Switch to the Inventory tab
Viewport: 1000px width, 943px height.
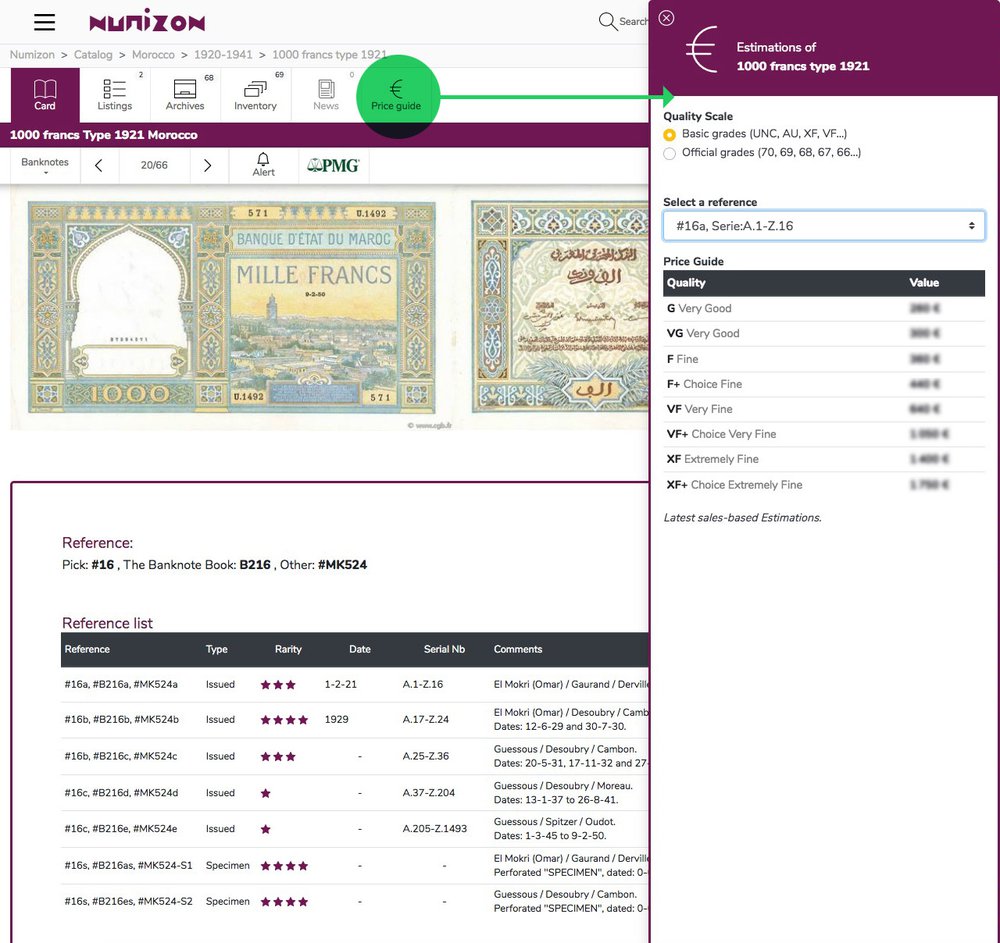pyautogui.click(x=255, y=95)
